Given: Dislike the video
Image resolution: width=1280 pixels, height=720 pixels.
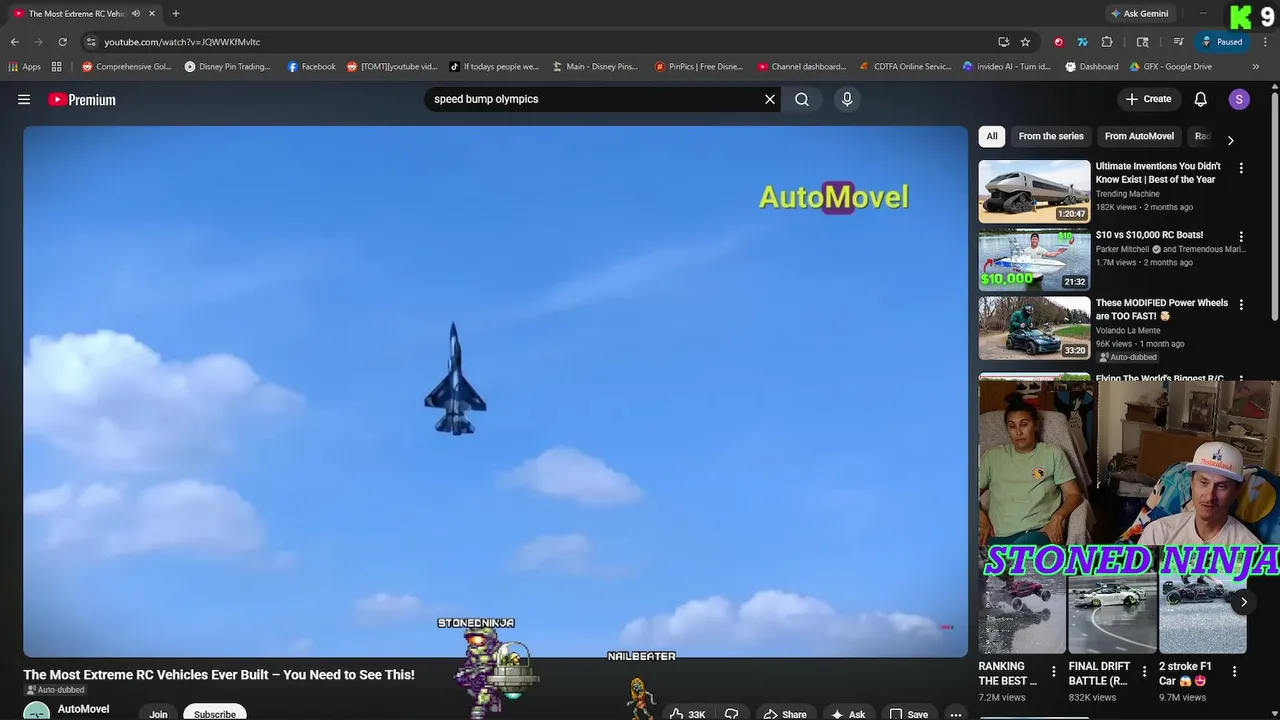Looking at the screenshot, I should 732,713.
